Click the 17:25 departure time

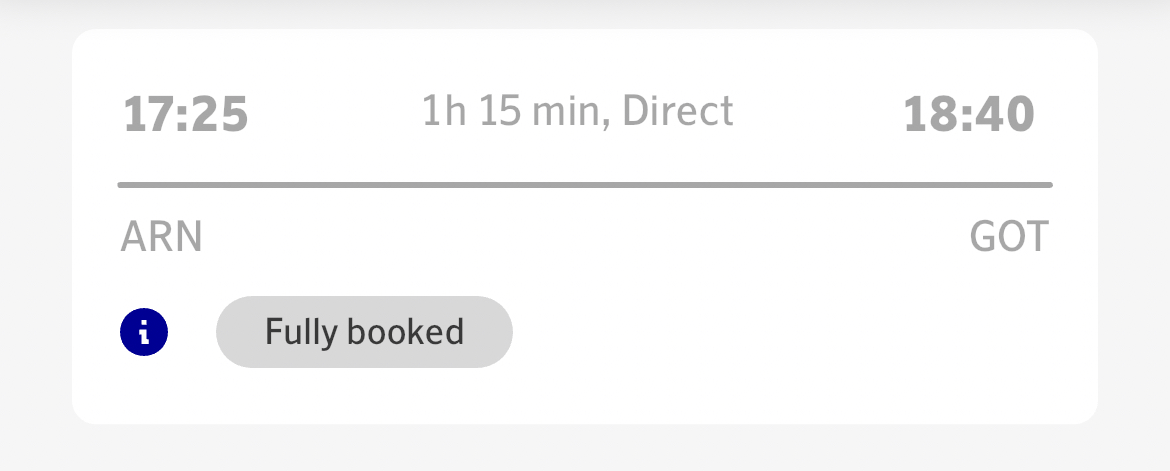coord(185,115)
